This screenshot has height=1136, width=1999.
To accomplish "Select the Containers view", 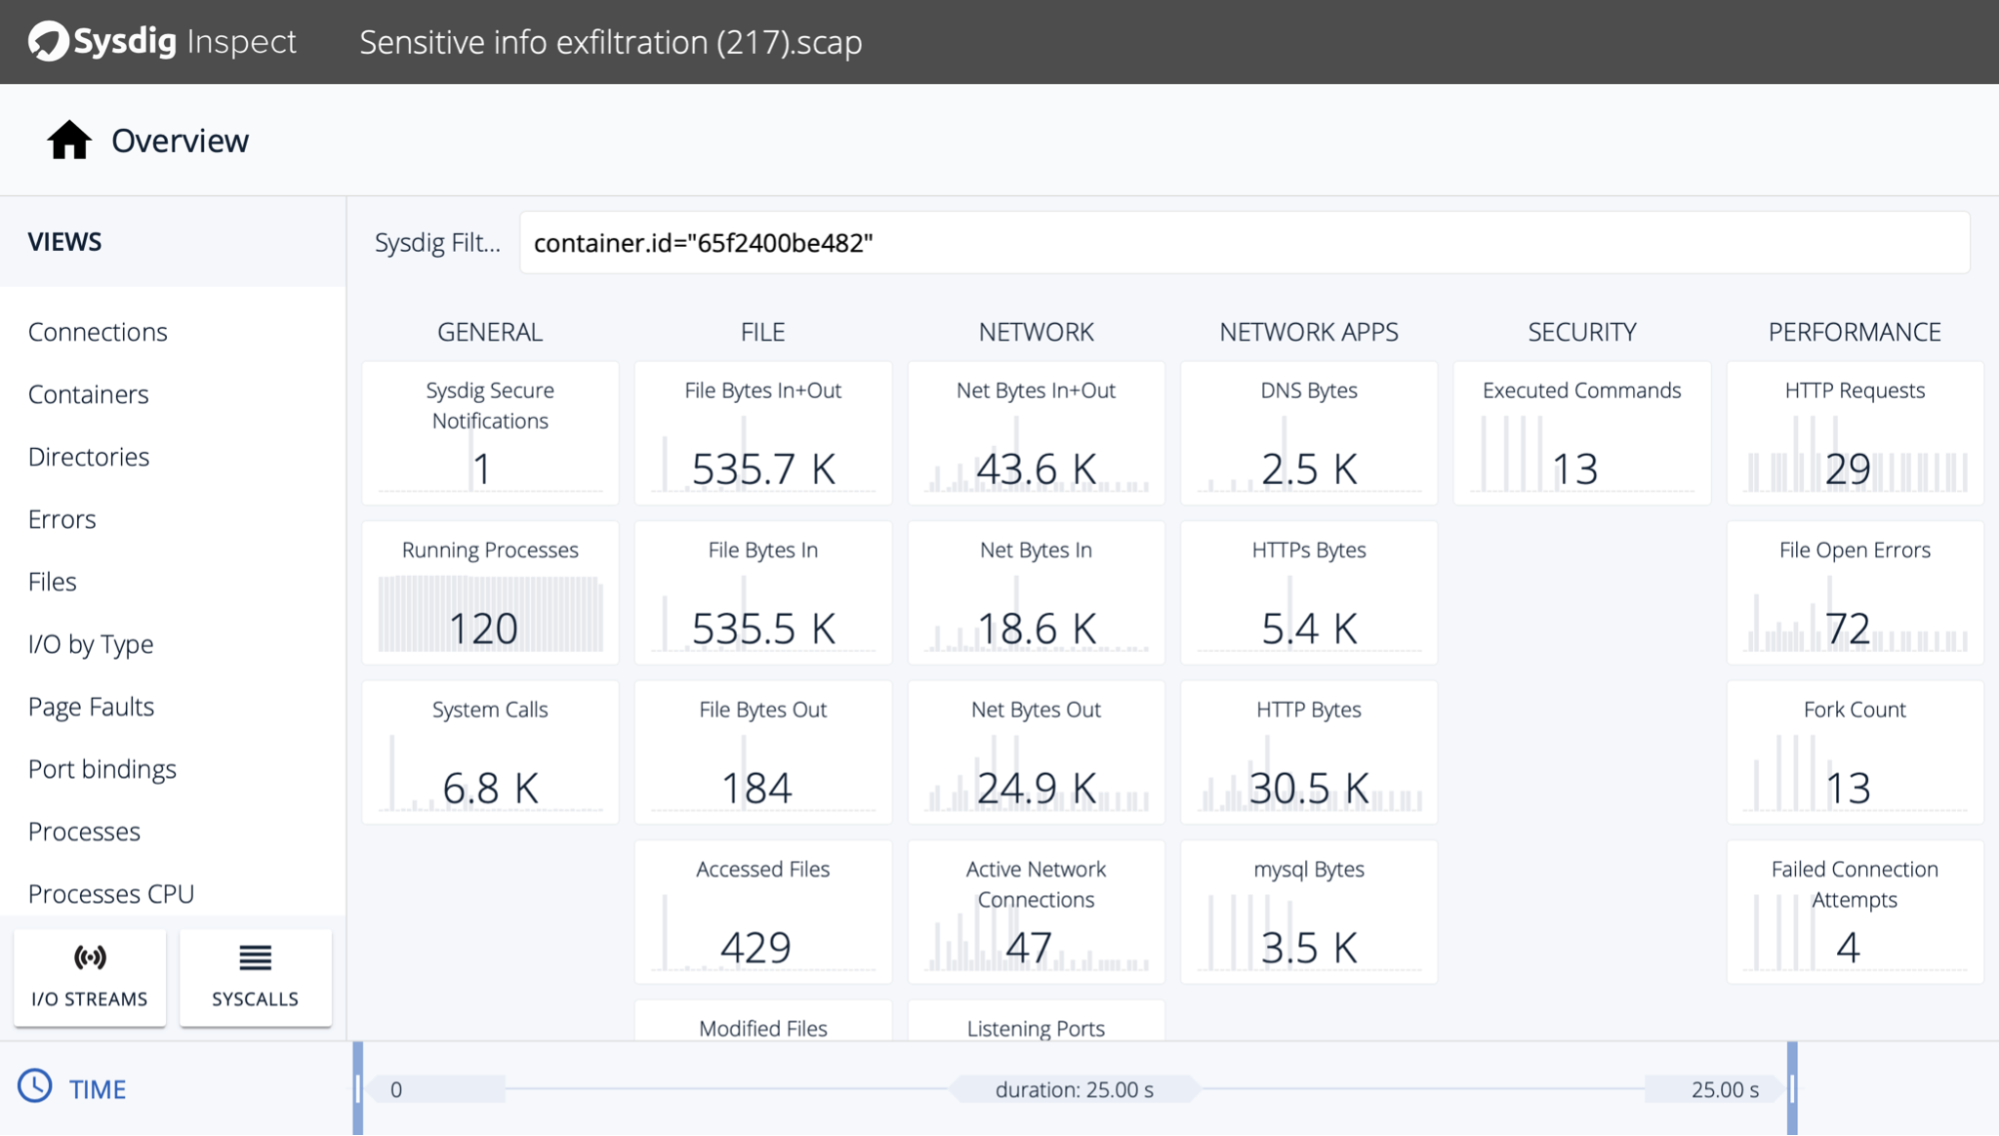I will tap(88, 394).
